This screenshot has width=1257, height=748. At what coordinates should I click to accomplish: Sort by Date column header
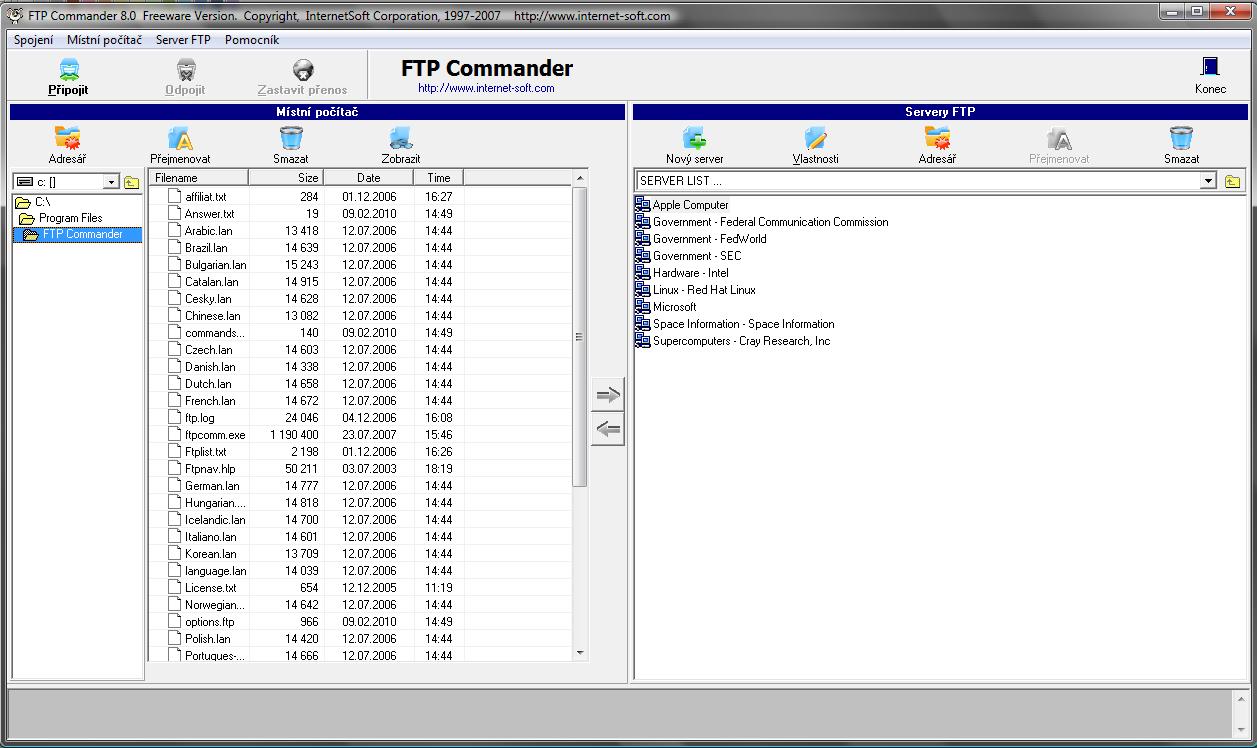pyautogui.click(x=368, y=178)
